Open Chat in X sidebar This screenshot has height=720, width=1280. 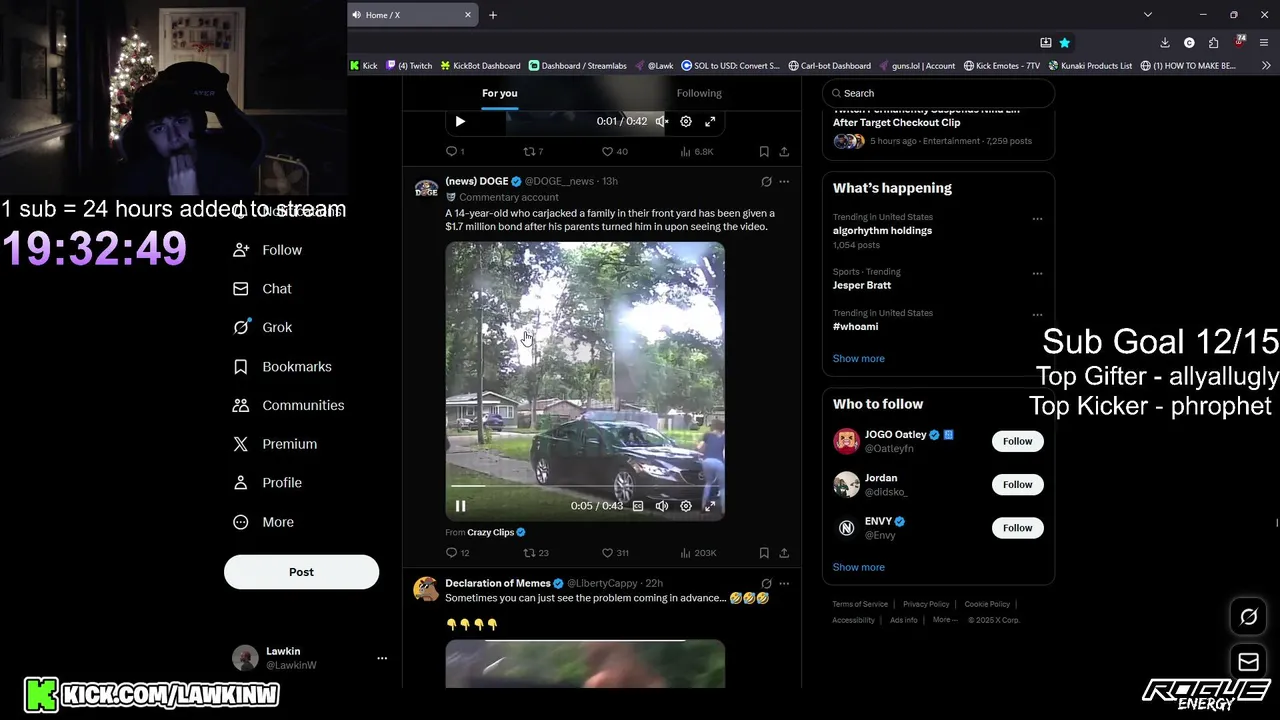pyautogui.click(x=262, y=289)
